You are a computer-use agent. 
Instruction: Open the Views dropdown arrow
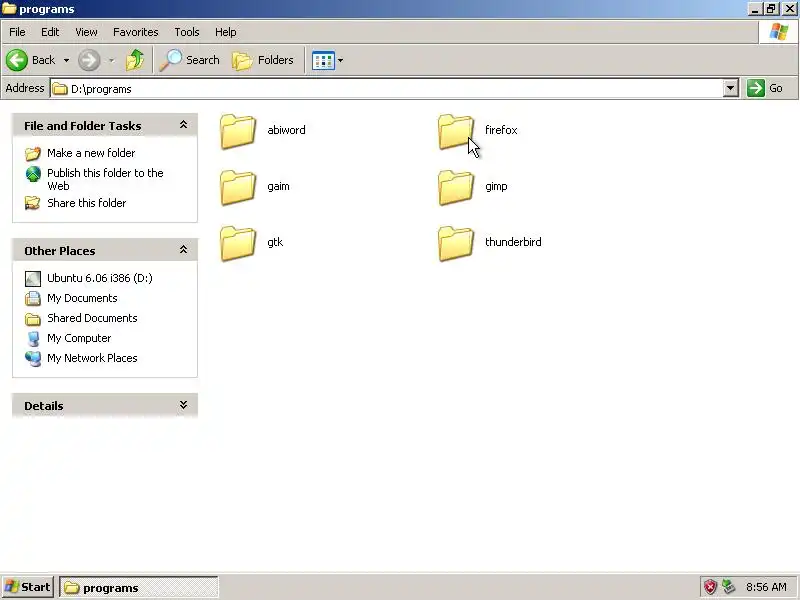point(340,60)
